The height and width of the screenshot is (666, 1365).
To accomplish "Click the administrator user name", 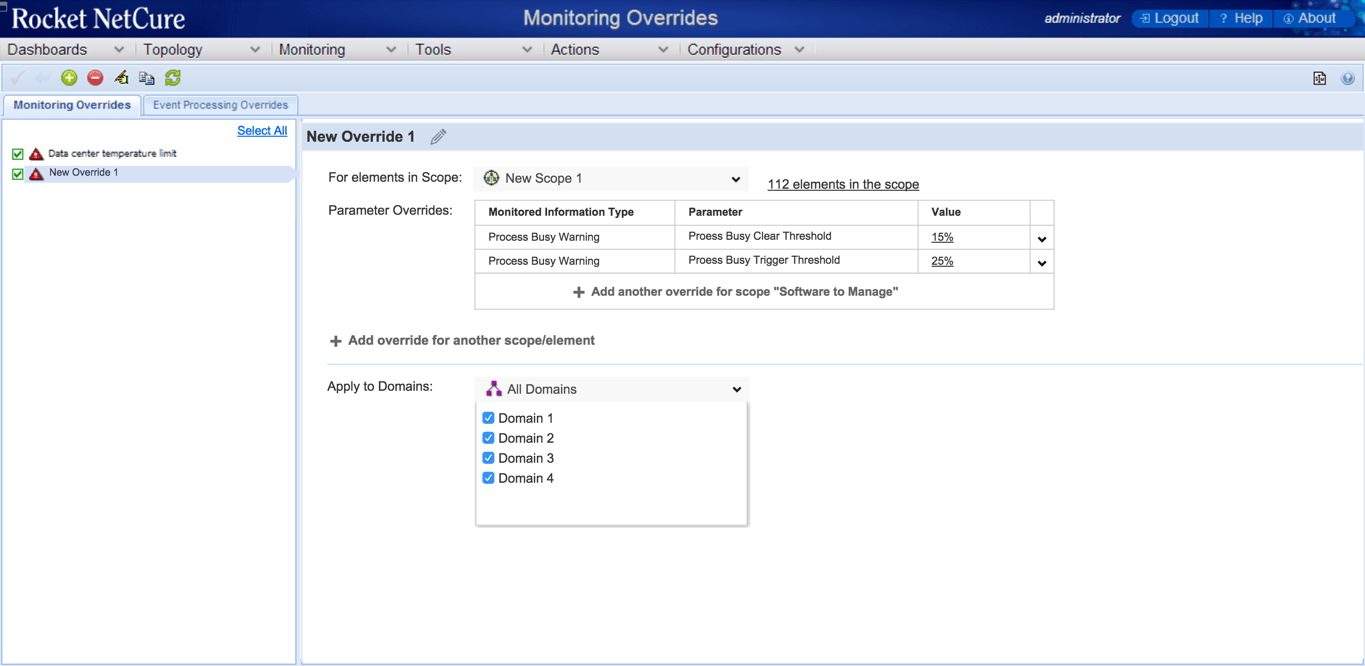I will 1082,18.
